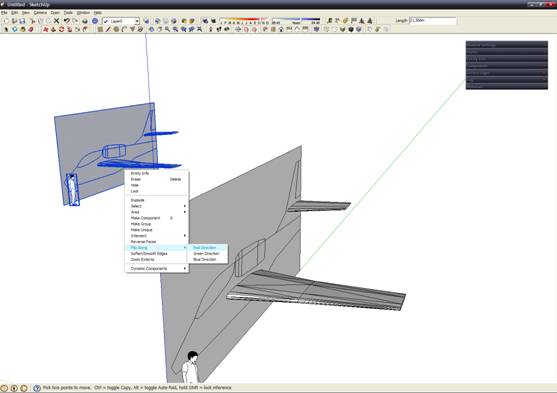Screen dimensions: 557x393
Task: Expand the Area submenu
Action: (x=157, y=212)
